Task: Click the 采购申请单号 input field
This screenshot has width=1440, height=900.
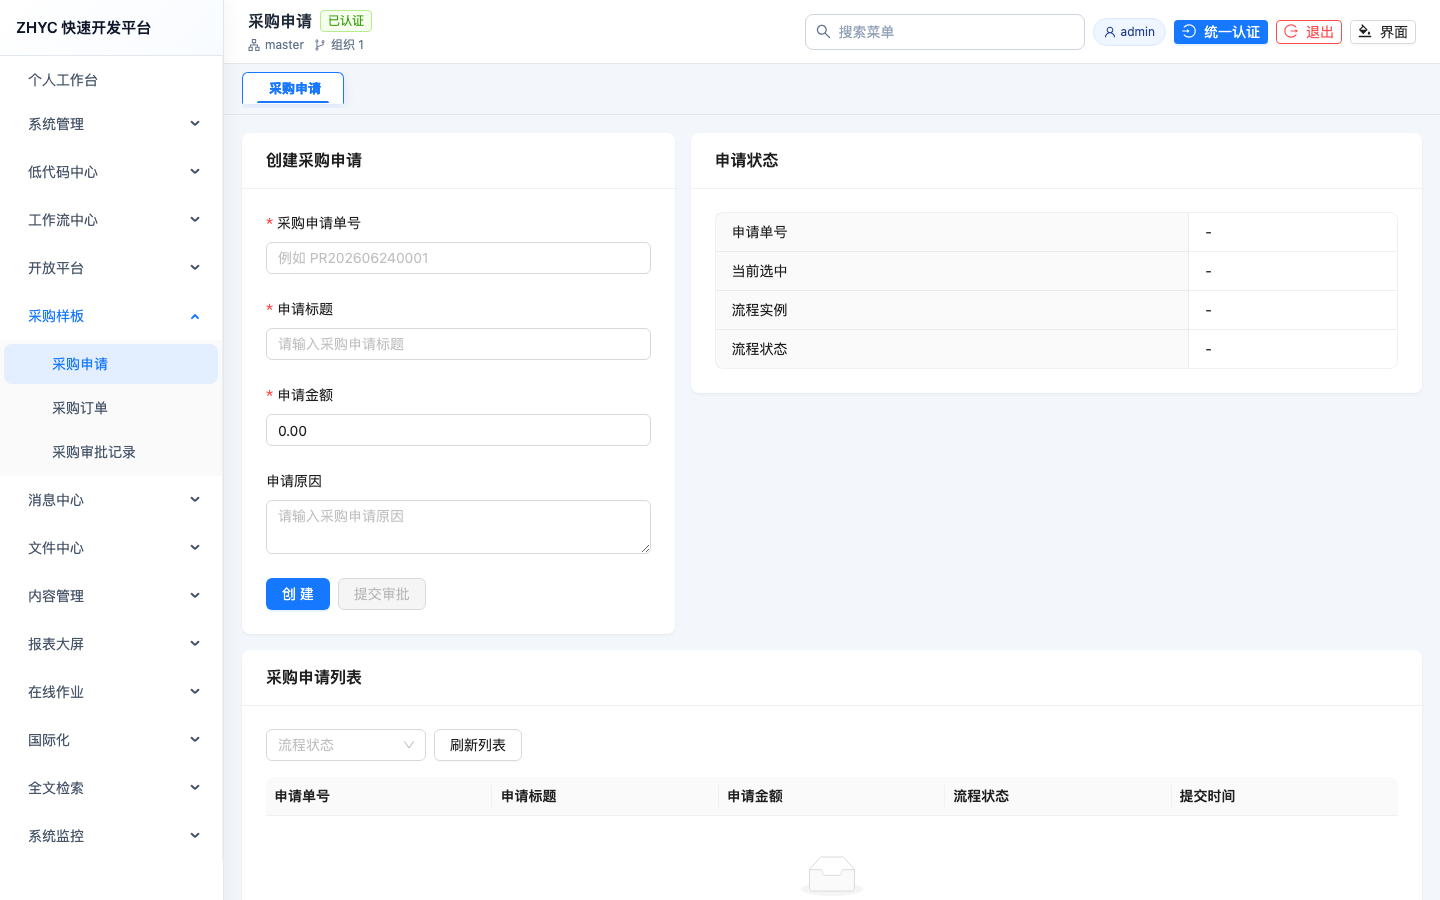Action: [458, 258]
